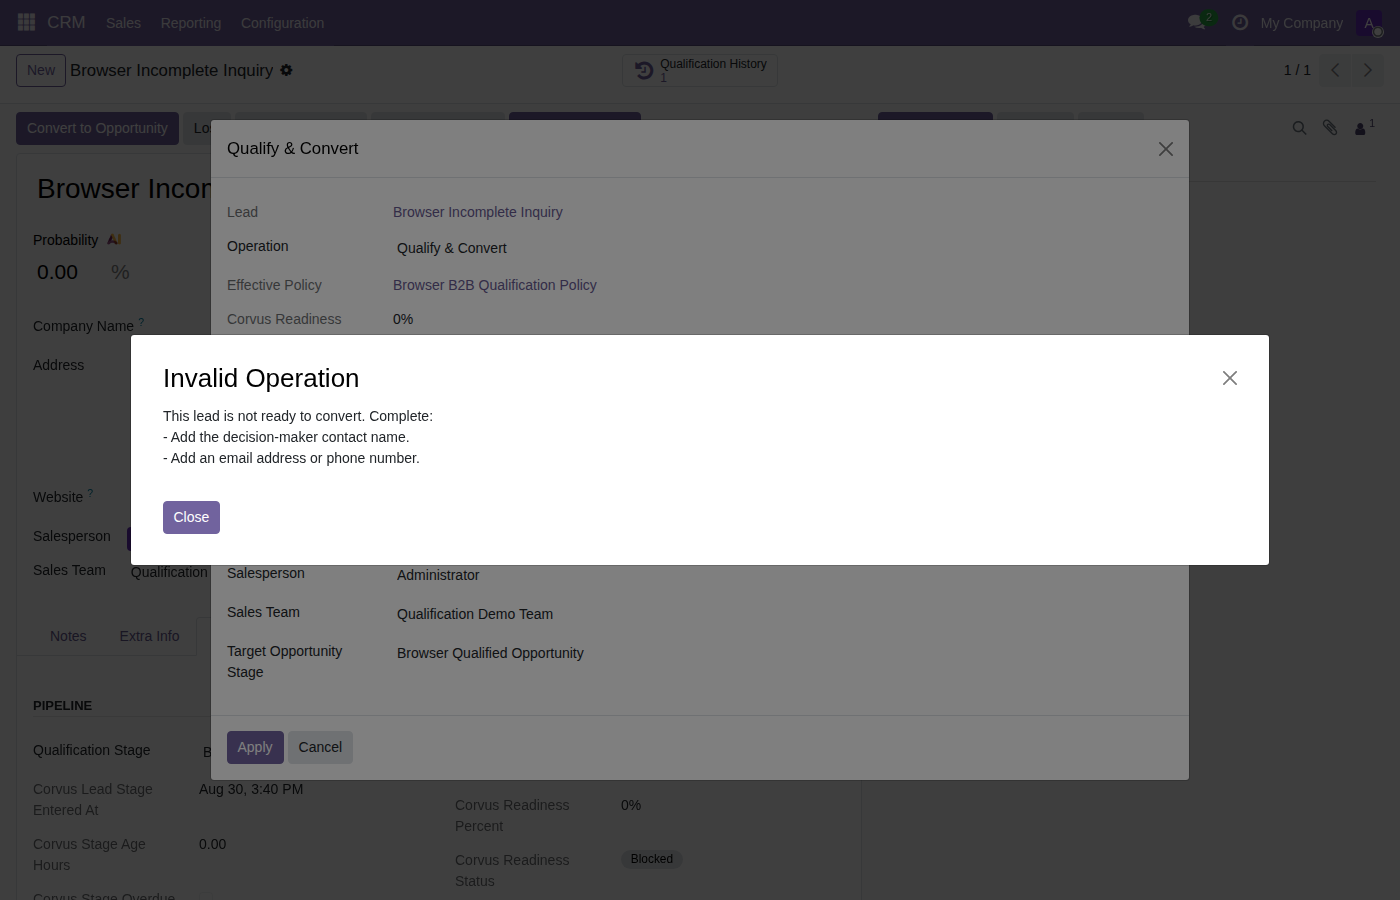
Task: Click the Invalid Operation heading
Action: tap(261, 378)
